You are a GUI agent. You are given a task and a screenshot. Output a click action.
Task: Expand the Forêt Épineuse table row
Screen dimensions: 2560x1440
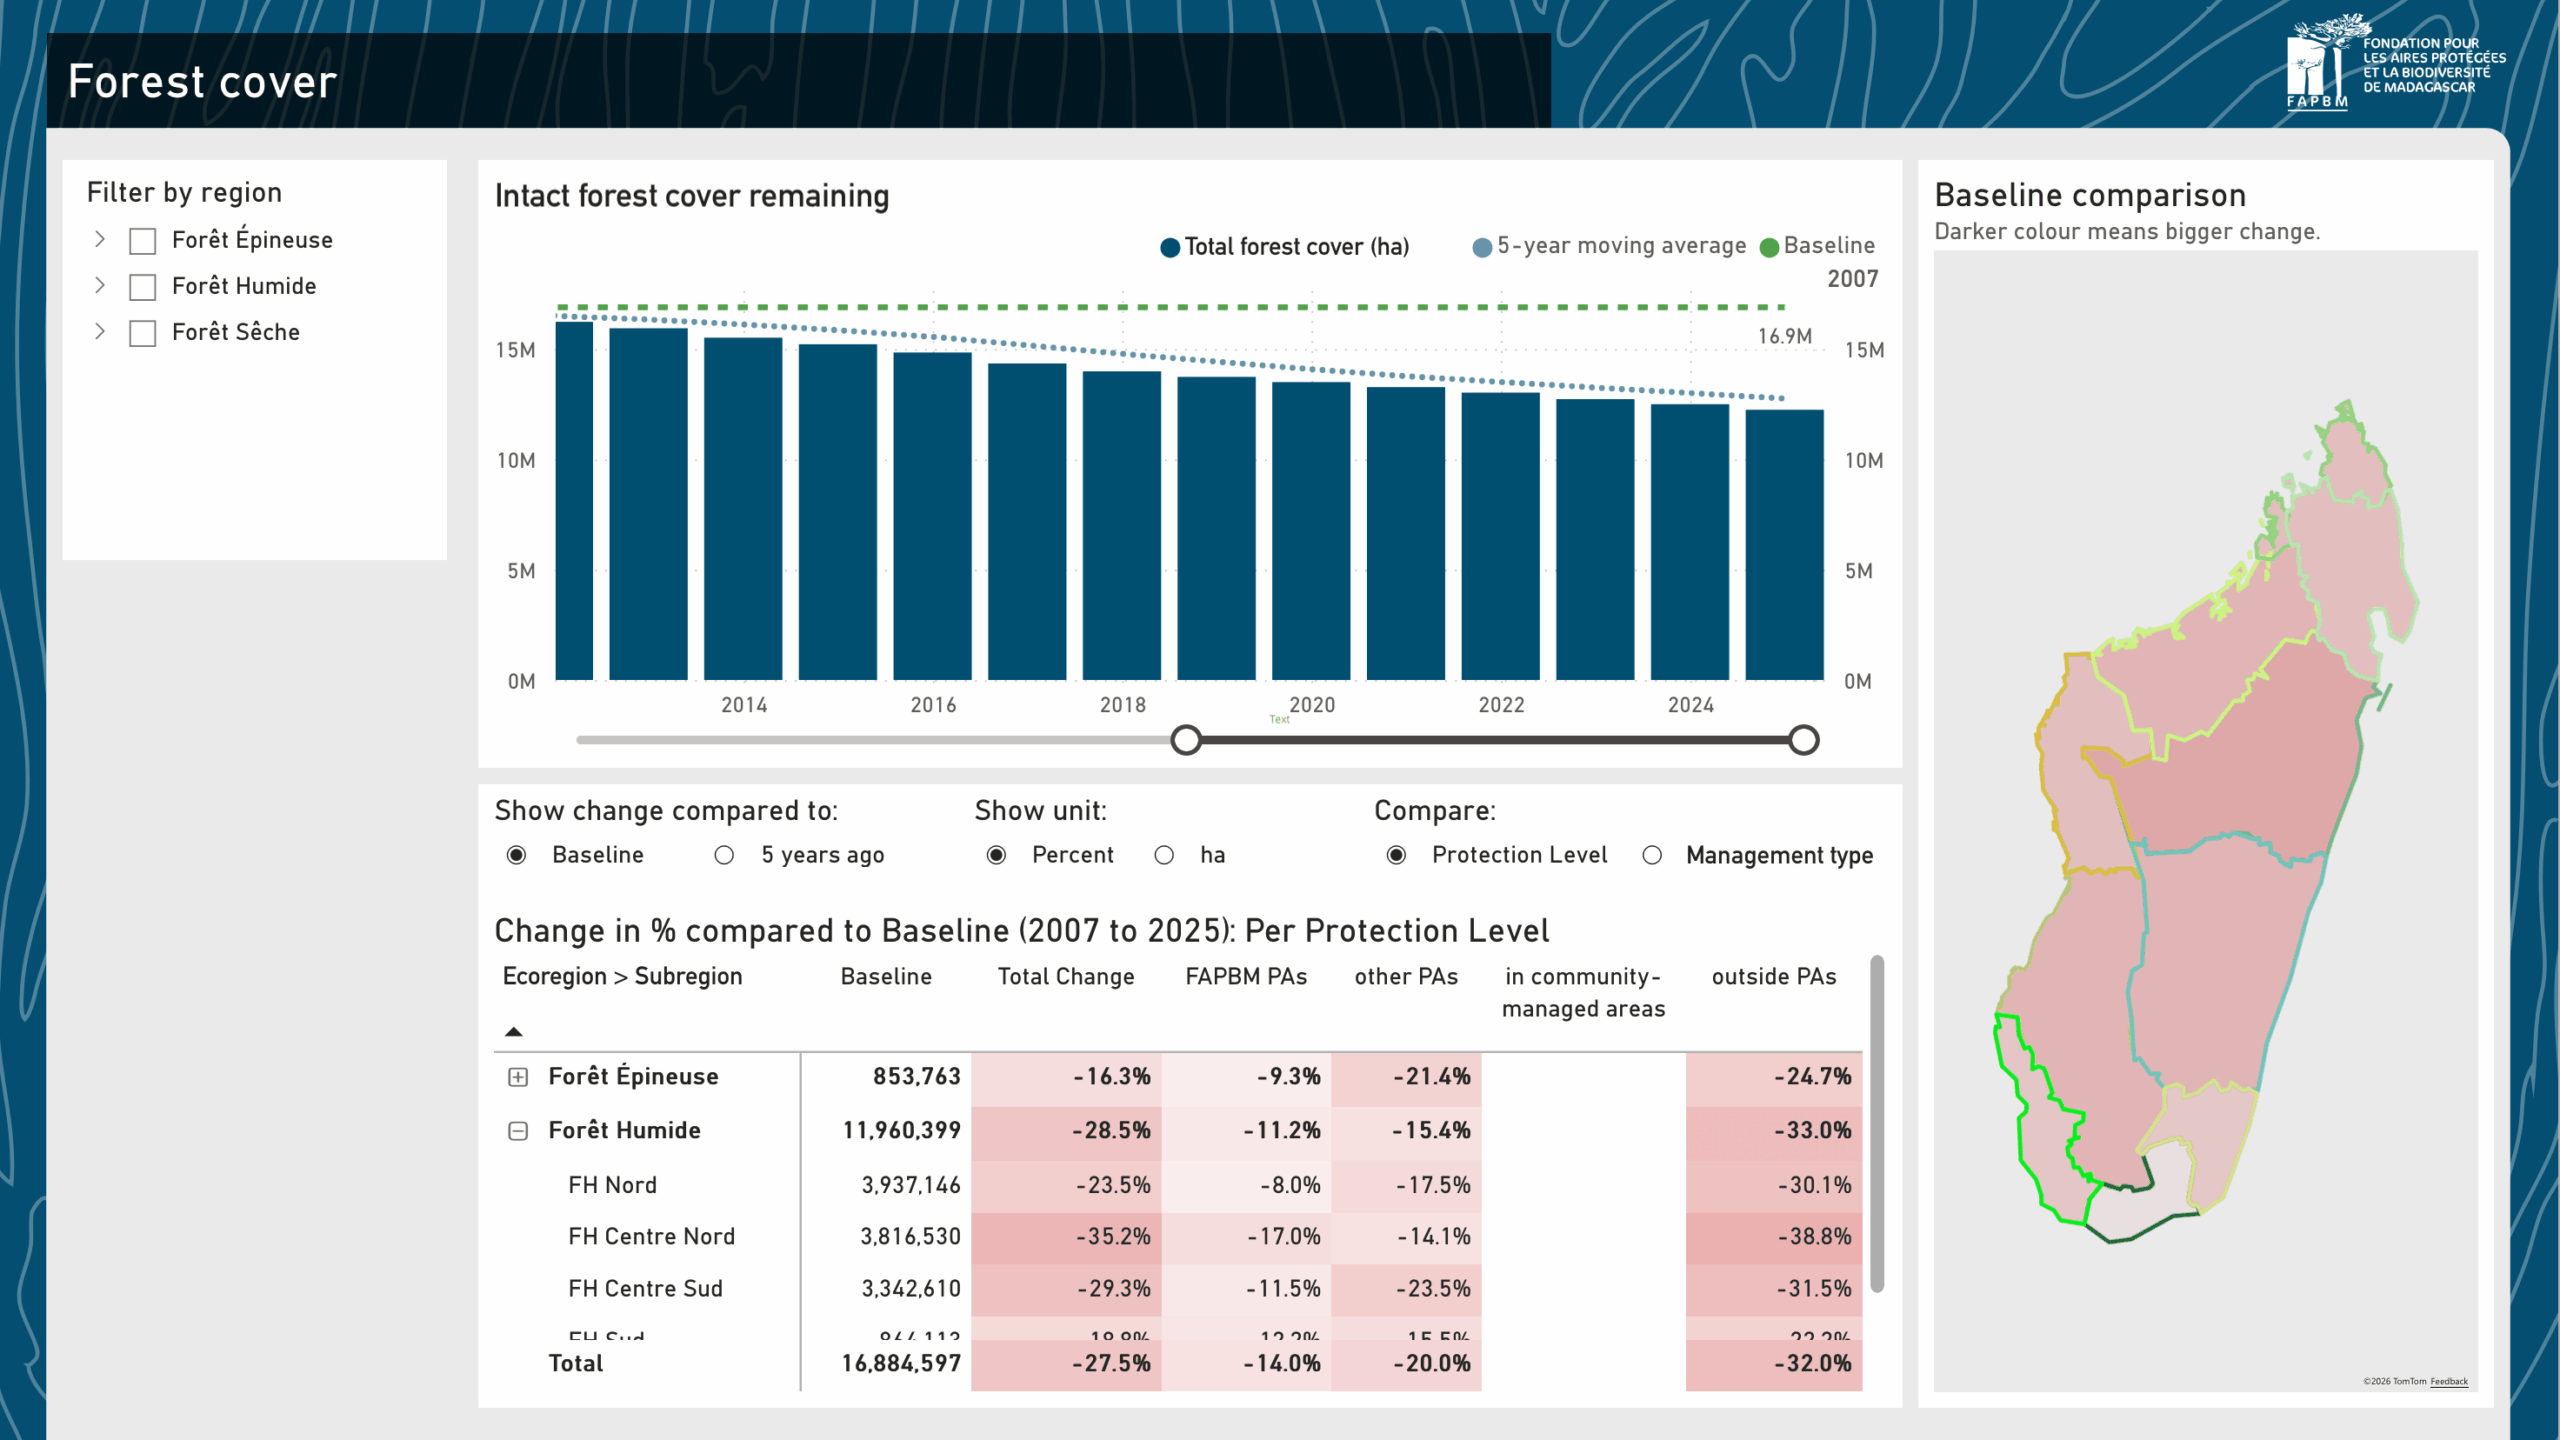(518, 1077)
